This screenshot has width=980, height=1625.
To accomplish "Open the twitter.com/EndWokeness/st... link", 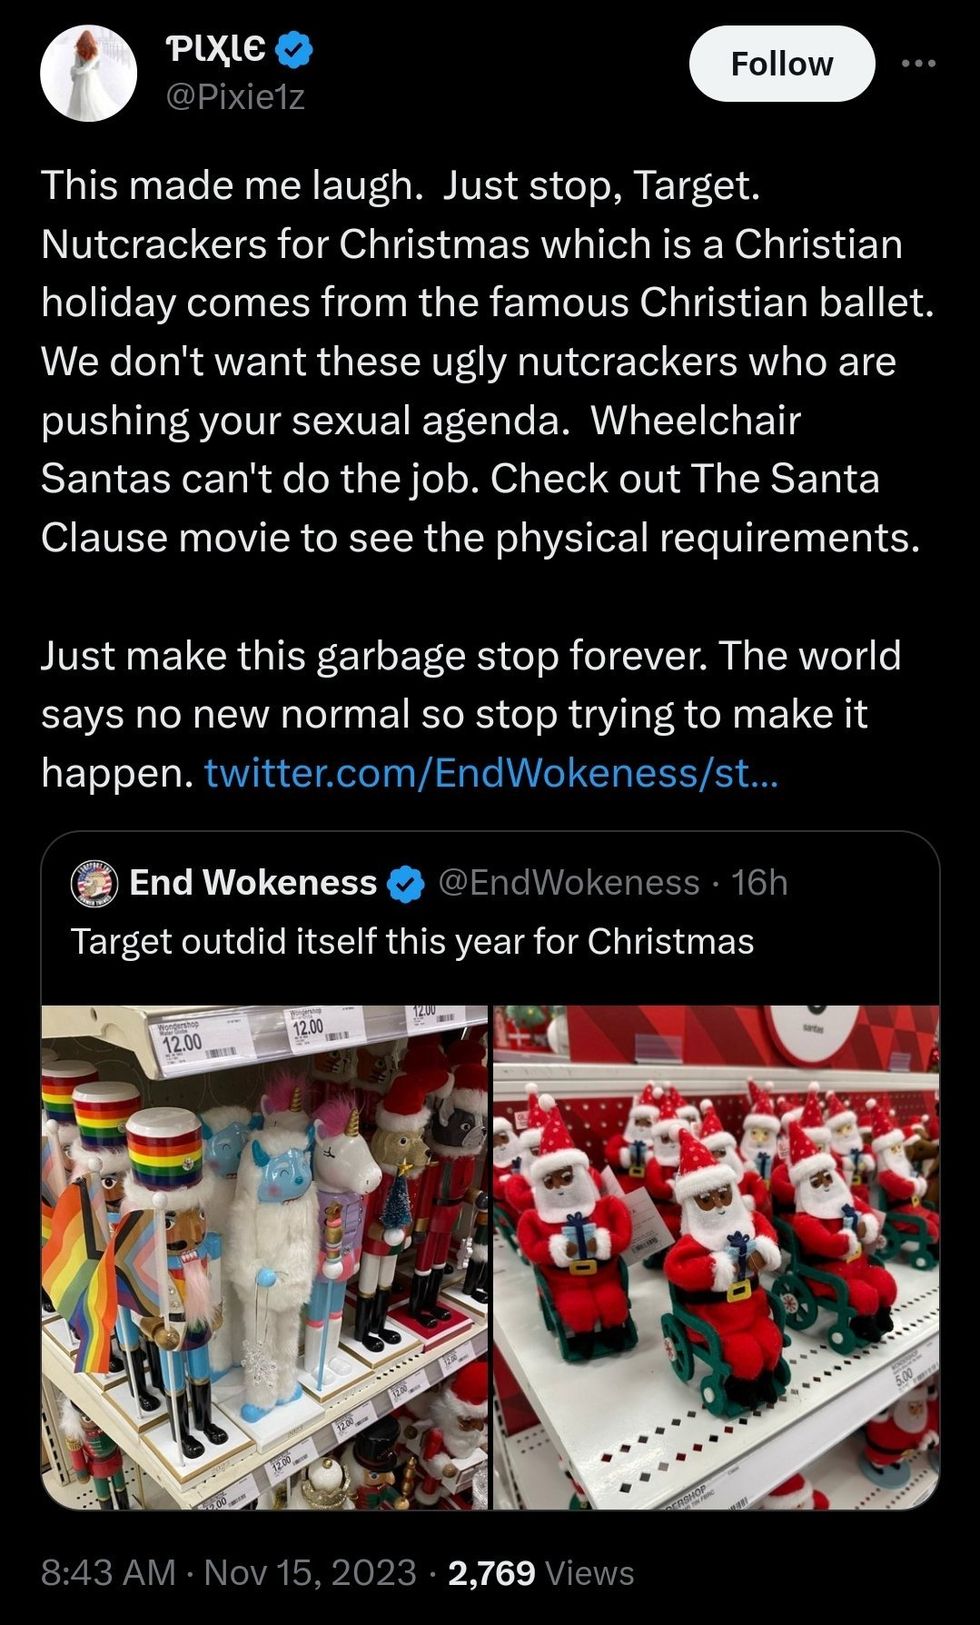I will tap(490, 772).
